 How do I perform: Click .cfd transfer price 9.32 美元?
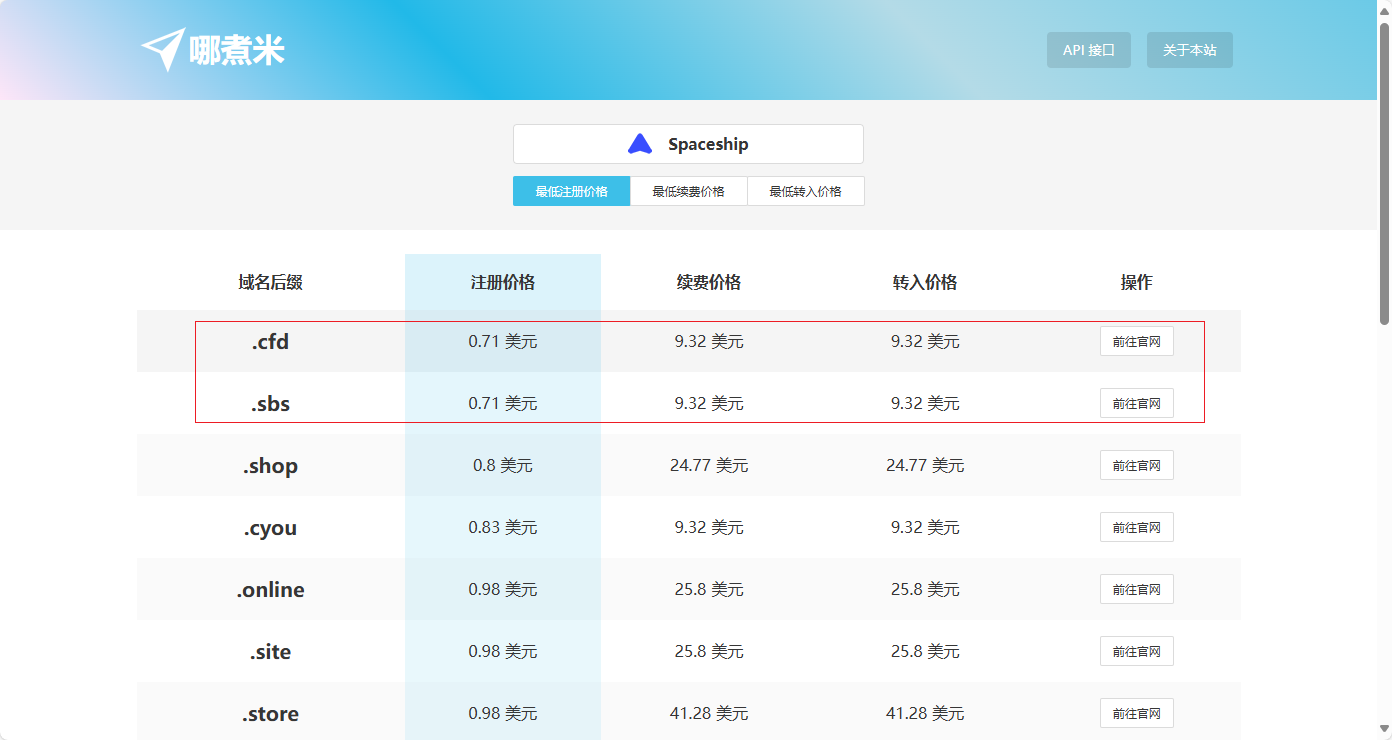point(925,341)
